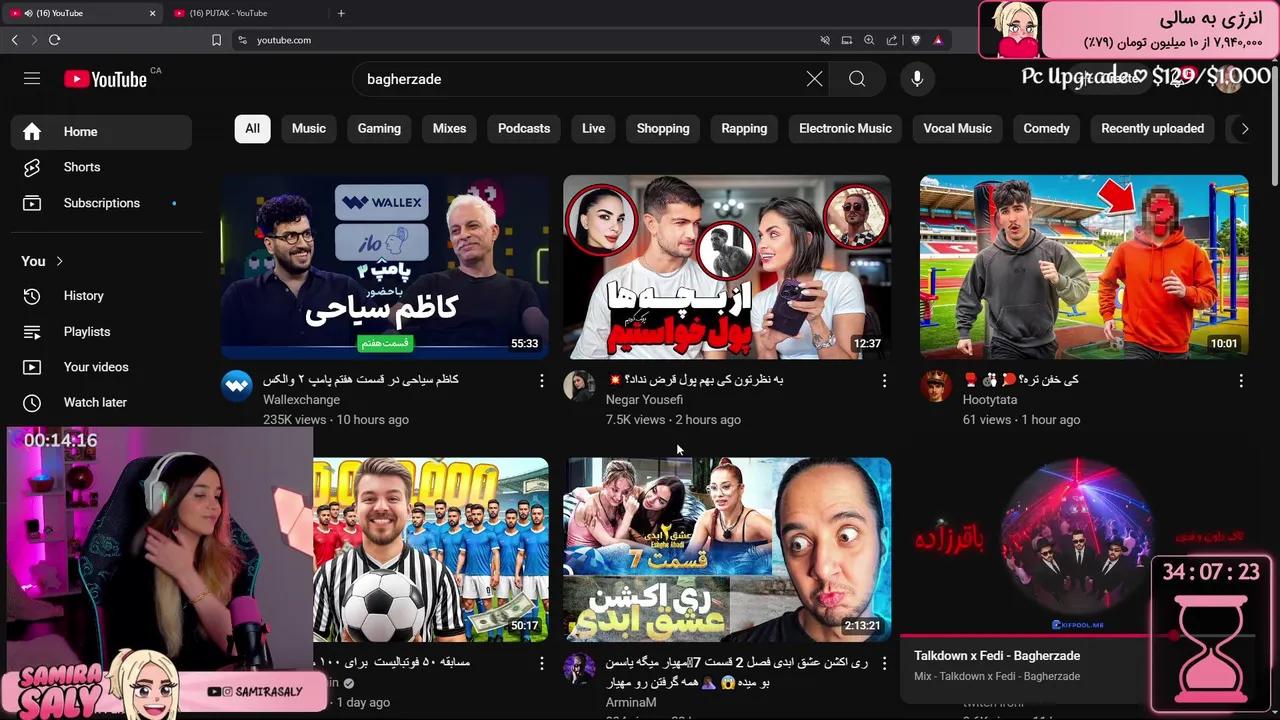Show more filter chips with right arrow
This screenshot has width=1280, height=720.
coord(1245,128)
